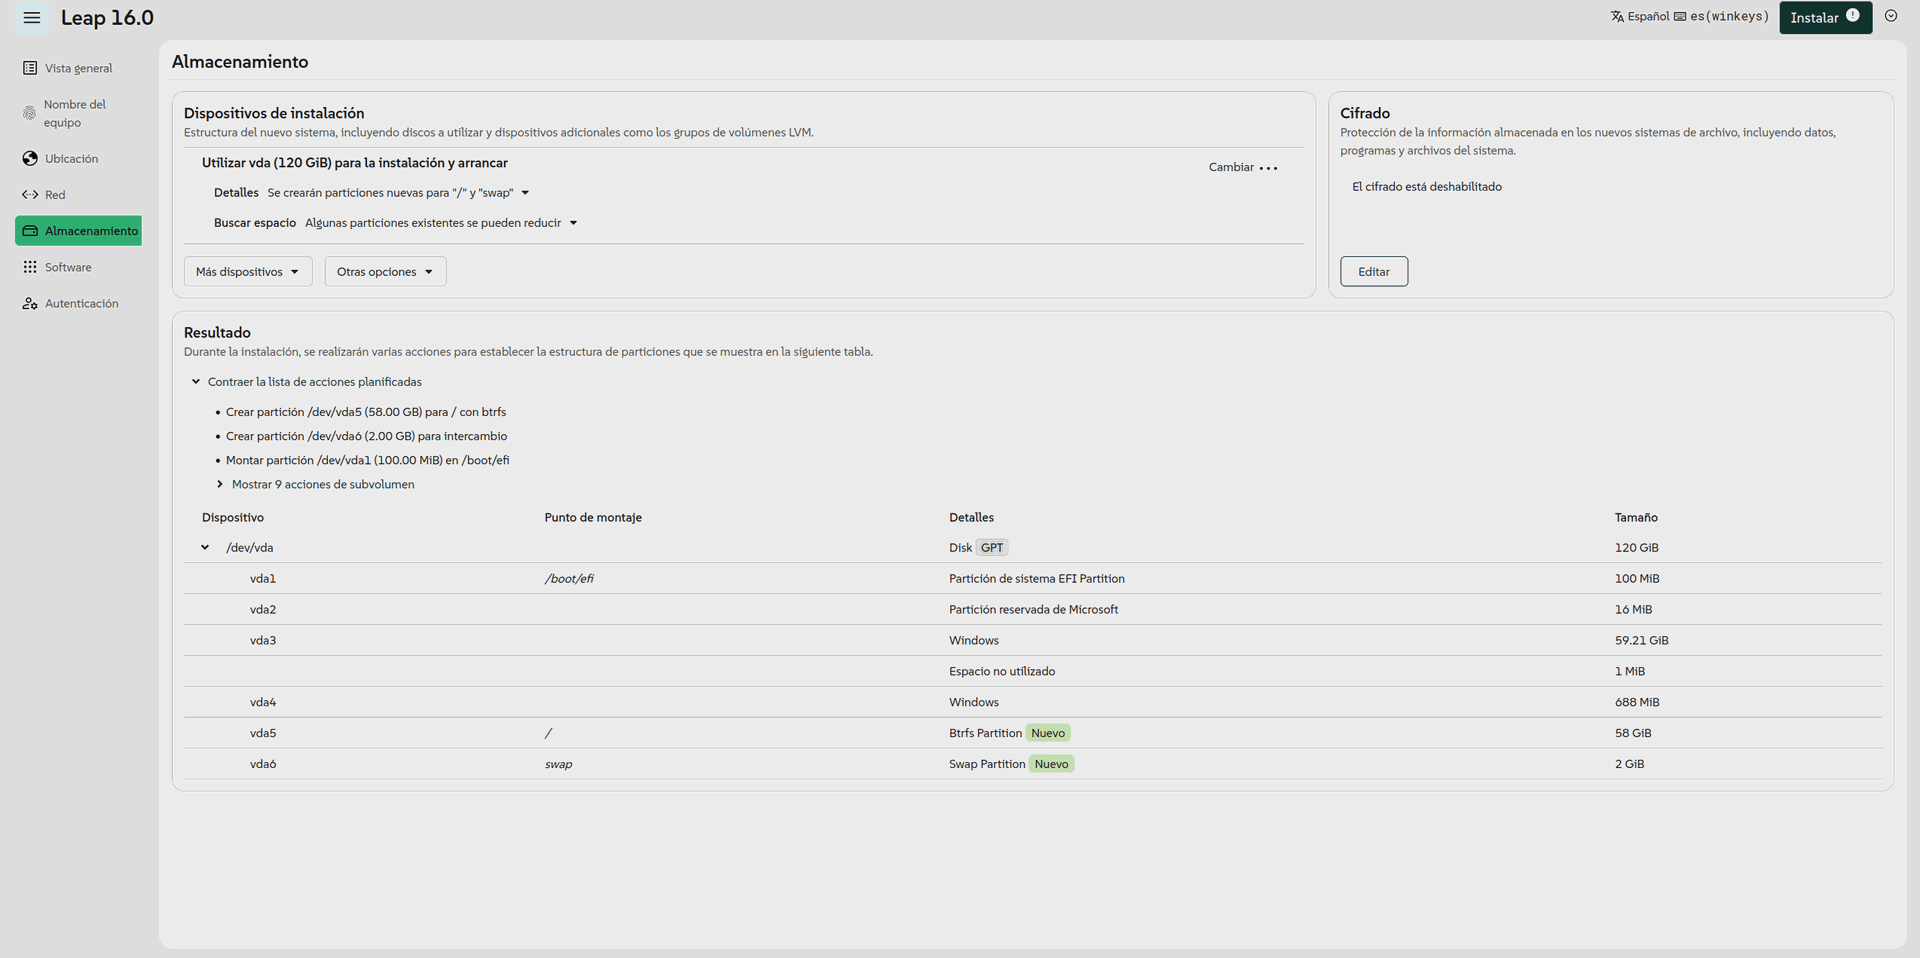The width and height of the screenshot is (1920, 958).
Task: Open the Más dispositivos dropdown
Action: tap(247, 272)
